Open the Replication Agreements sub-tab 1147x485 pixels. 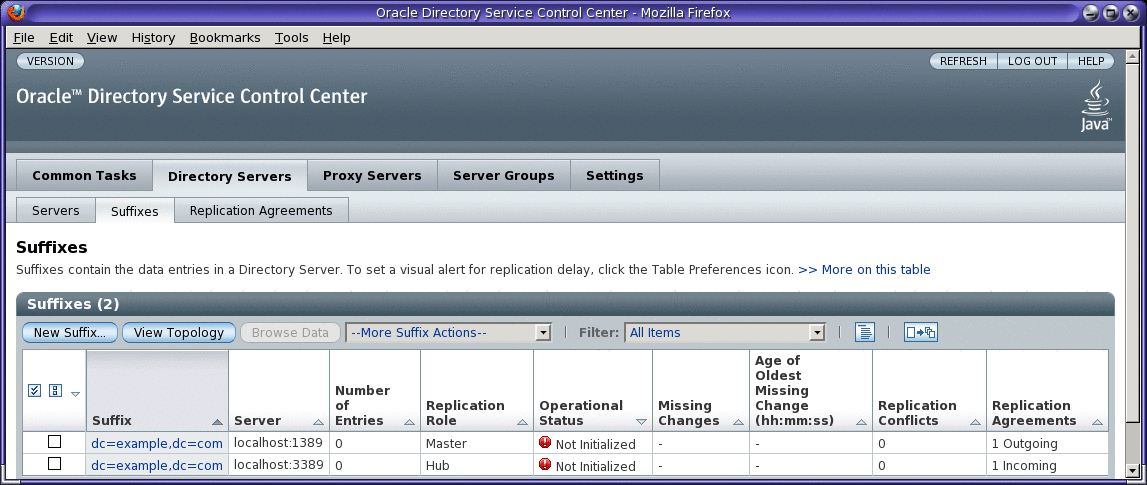pyautogui.click(x=261, y=211)
